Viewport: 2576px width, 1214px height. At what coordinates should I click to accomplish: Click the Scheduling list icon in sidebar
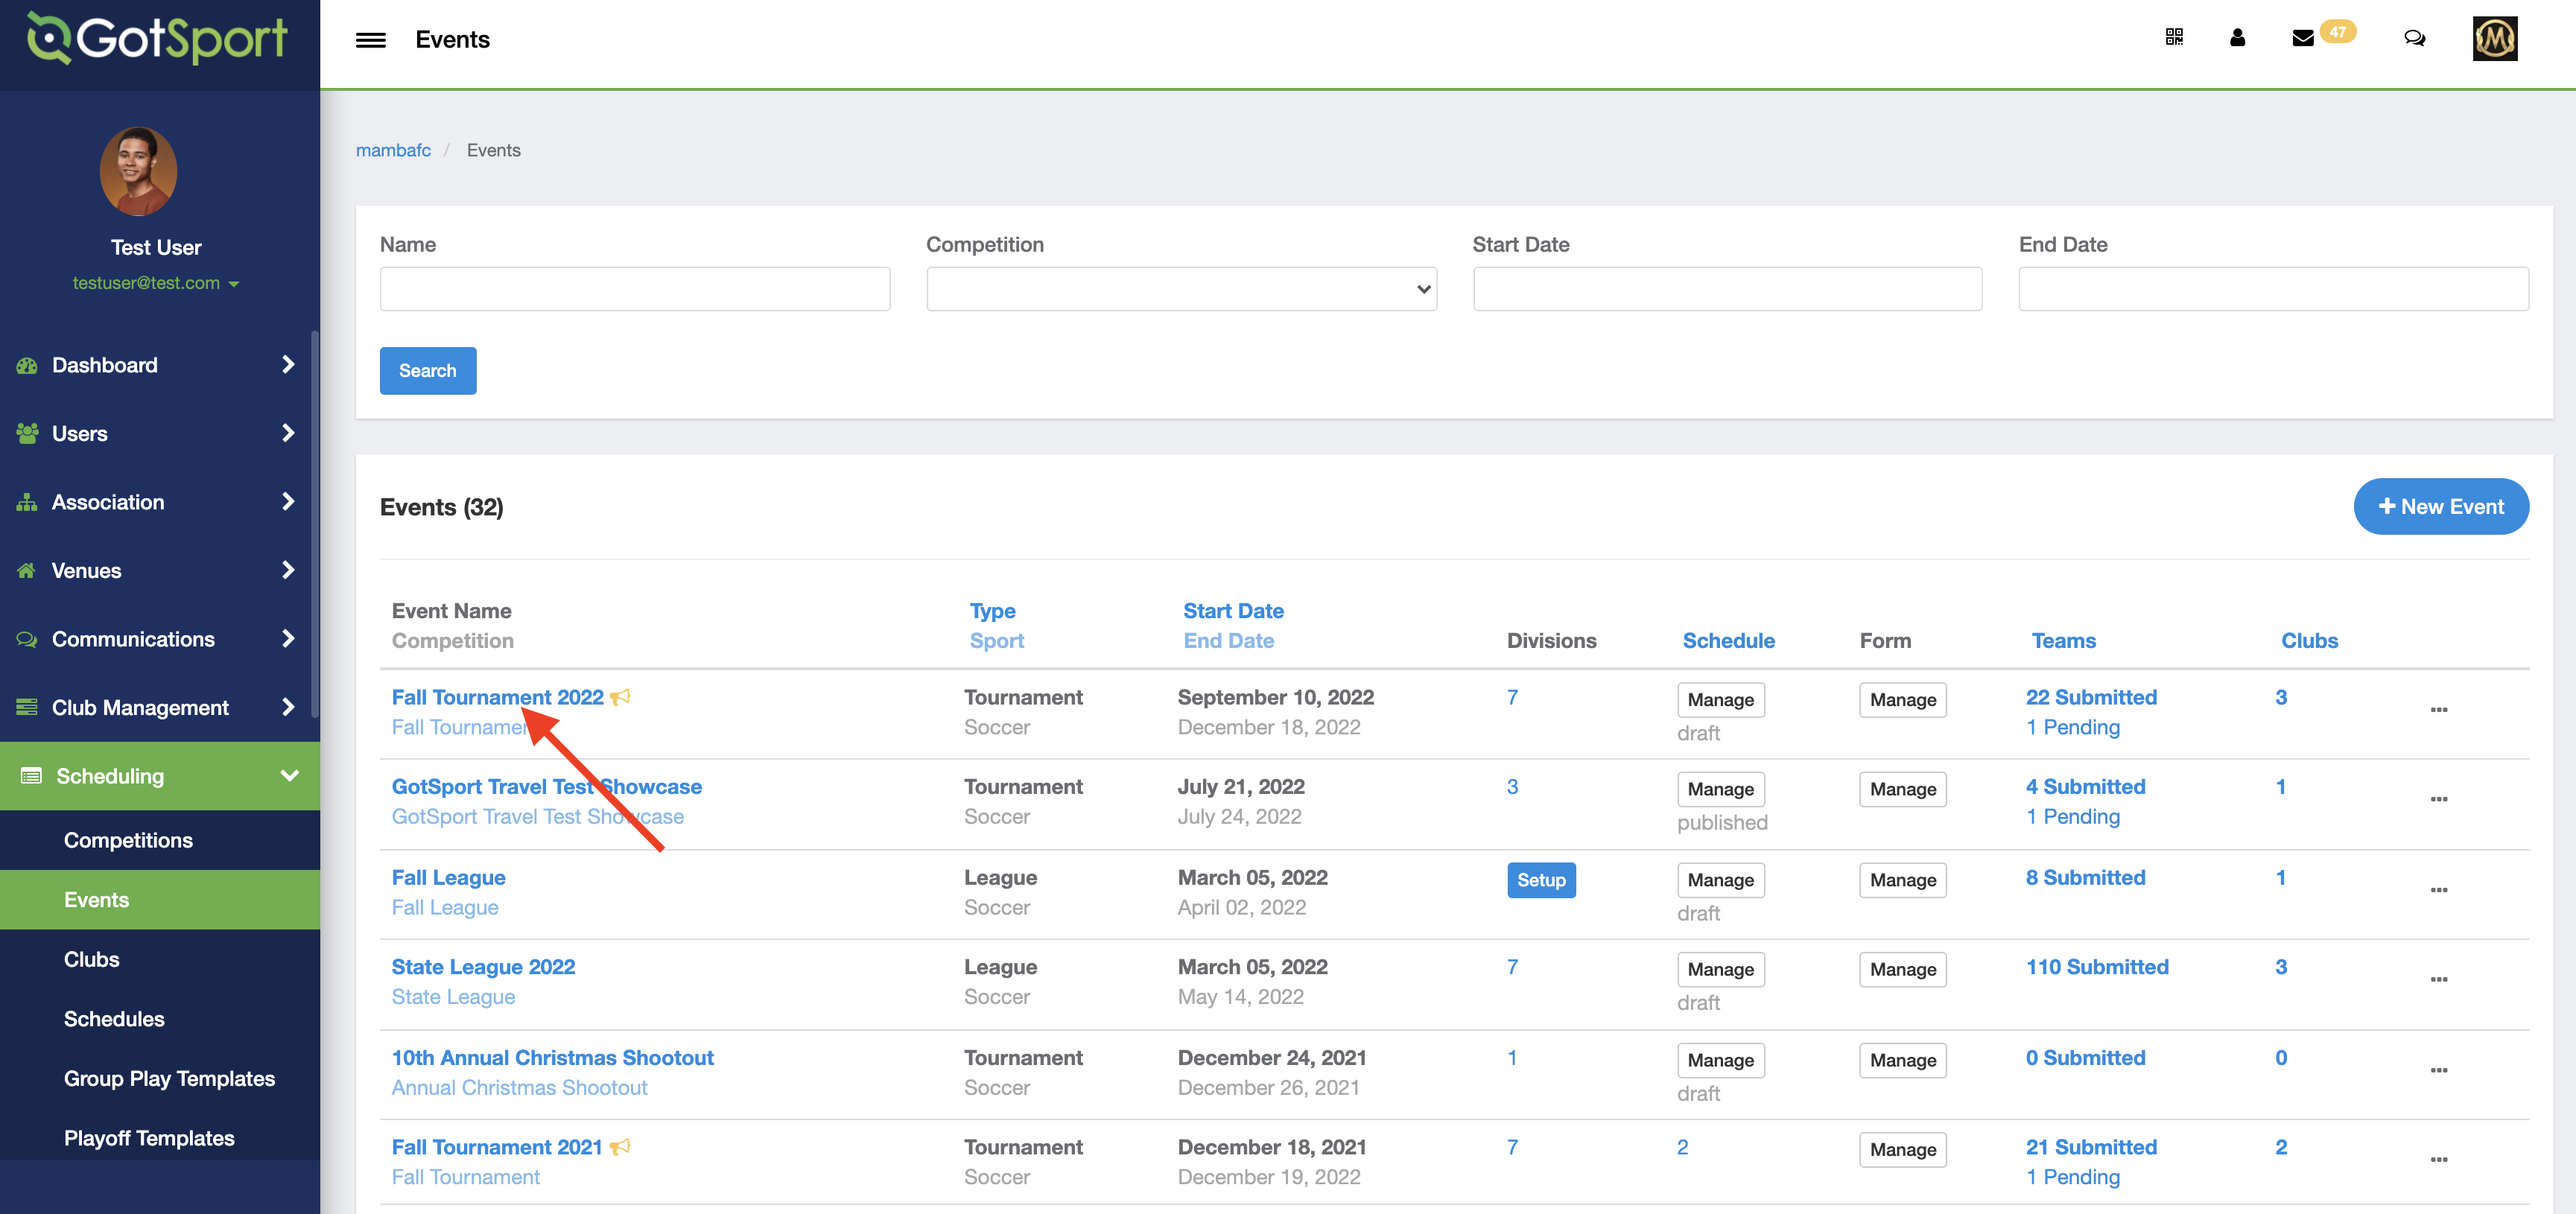31,777
